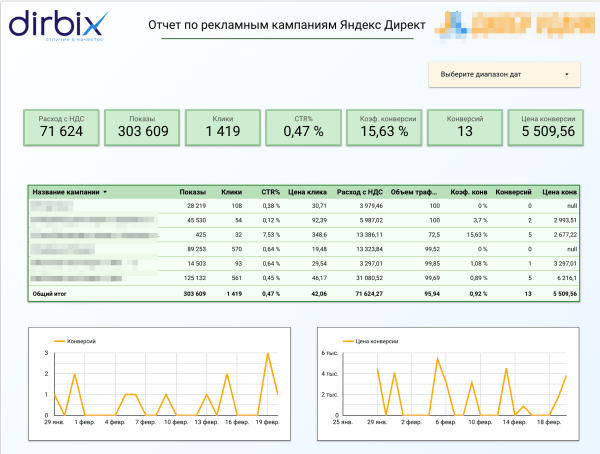Select the Расход с НДС scorecard
This screenshot has height=454, width=600.
(x=59, y=125)
